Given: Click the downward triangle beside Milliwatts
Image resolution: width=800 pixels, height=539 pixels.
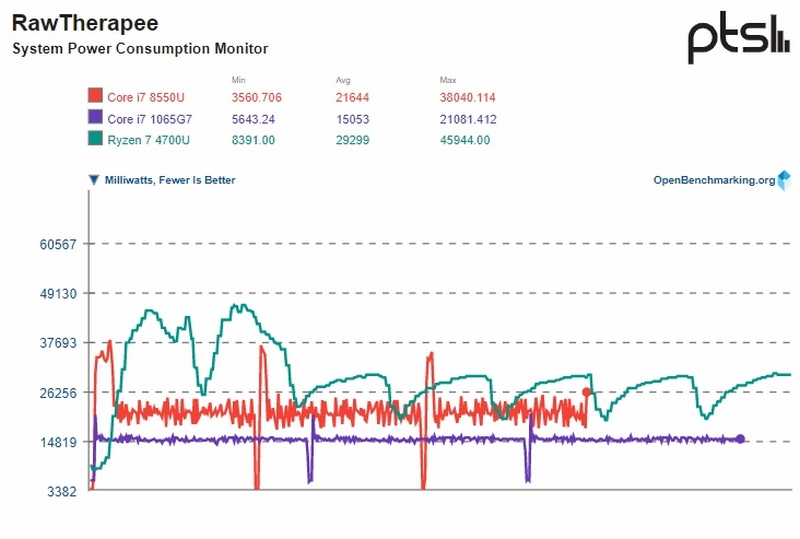Looking at the screenshot, I should 94,180.
